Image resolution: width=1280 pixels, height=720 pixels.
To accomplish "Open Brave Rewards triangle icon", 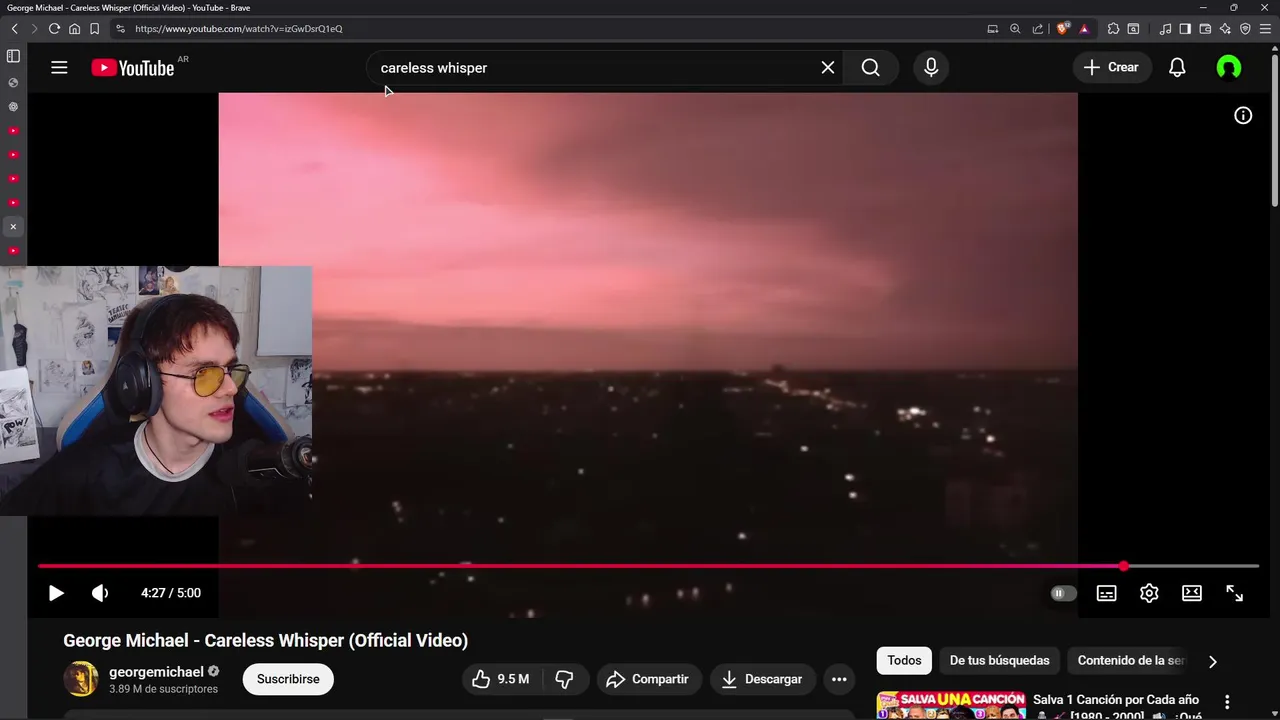I will 1084,29.
